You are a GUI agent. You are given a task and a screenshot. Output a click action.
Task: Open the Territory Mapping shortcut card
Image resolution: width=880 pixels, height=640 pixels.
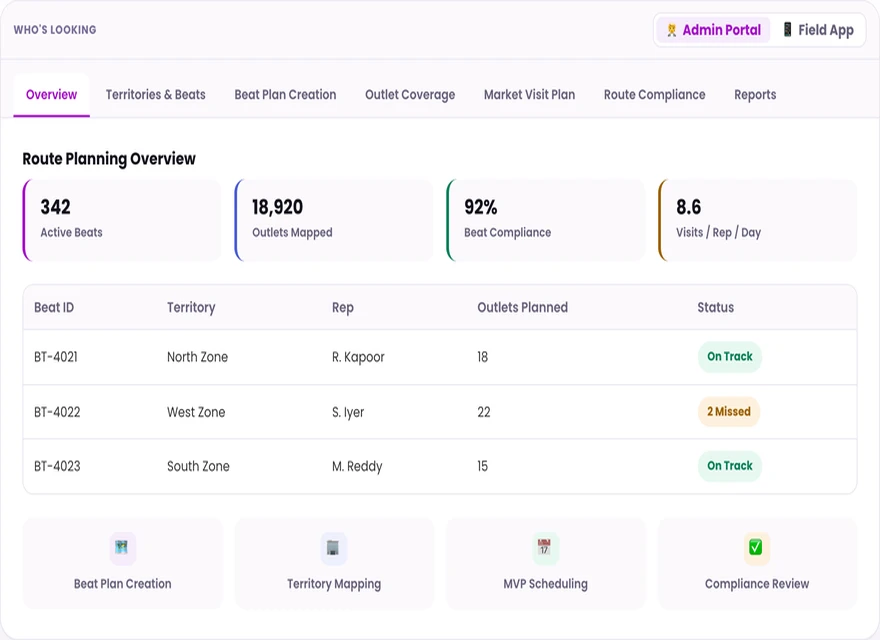point(334,564)
